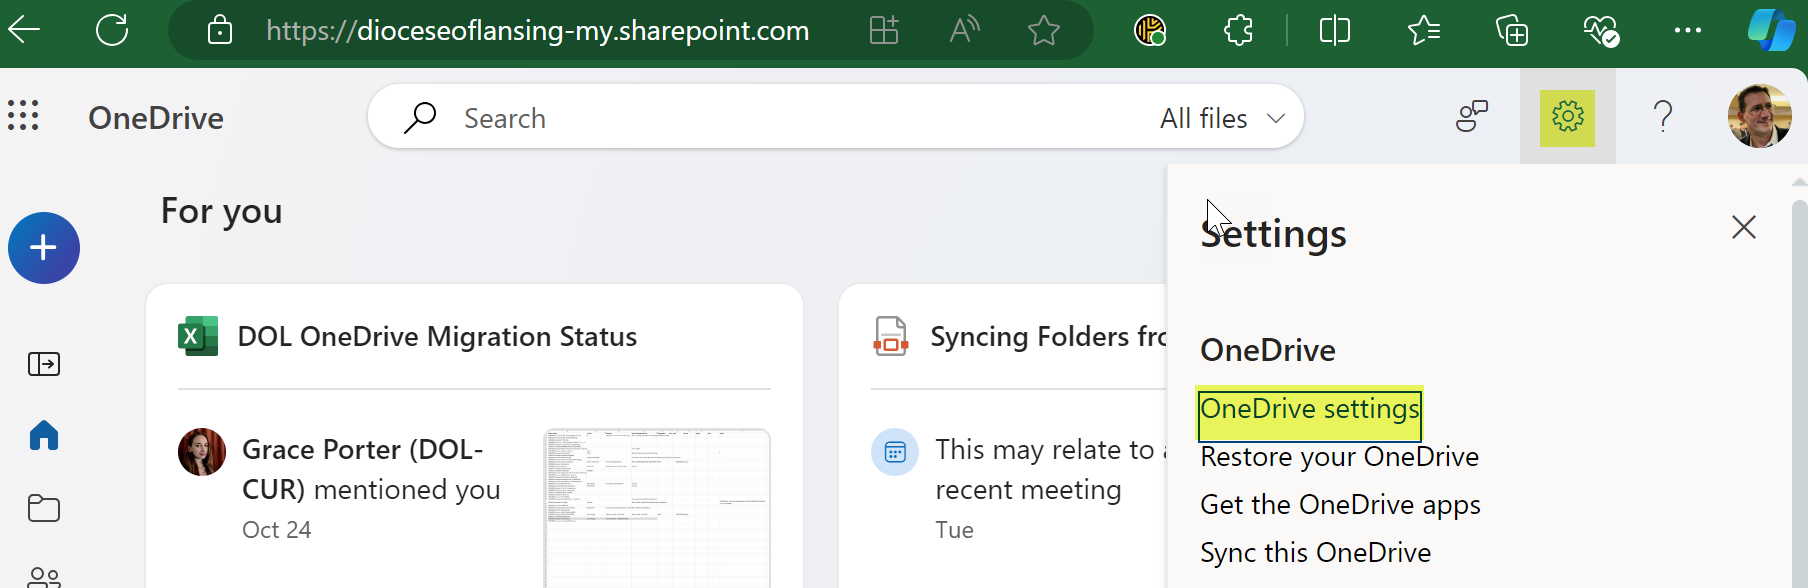The image size is (1808, 588).
Task: Open Browser essentials heart icon
Action: 1600,31
